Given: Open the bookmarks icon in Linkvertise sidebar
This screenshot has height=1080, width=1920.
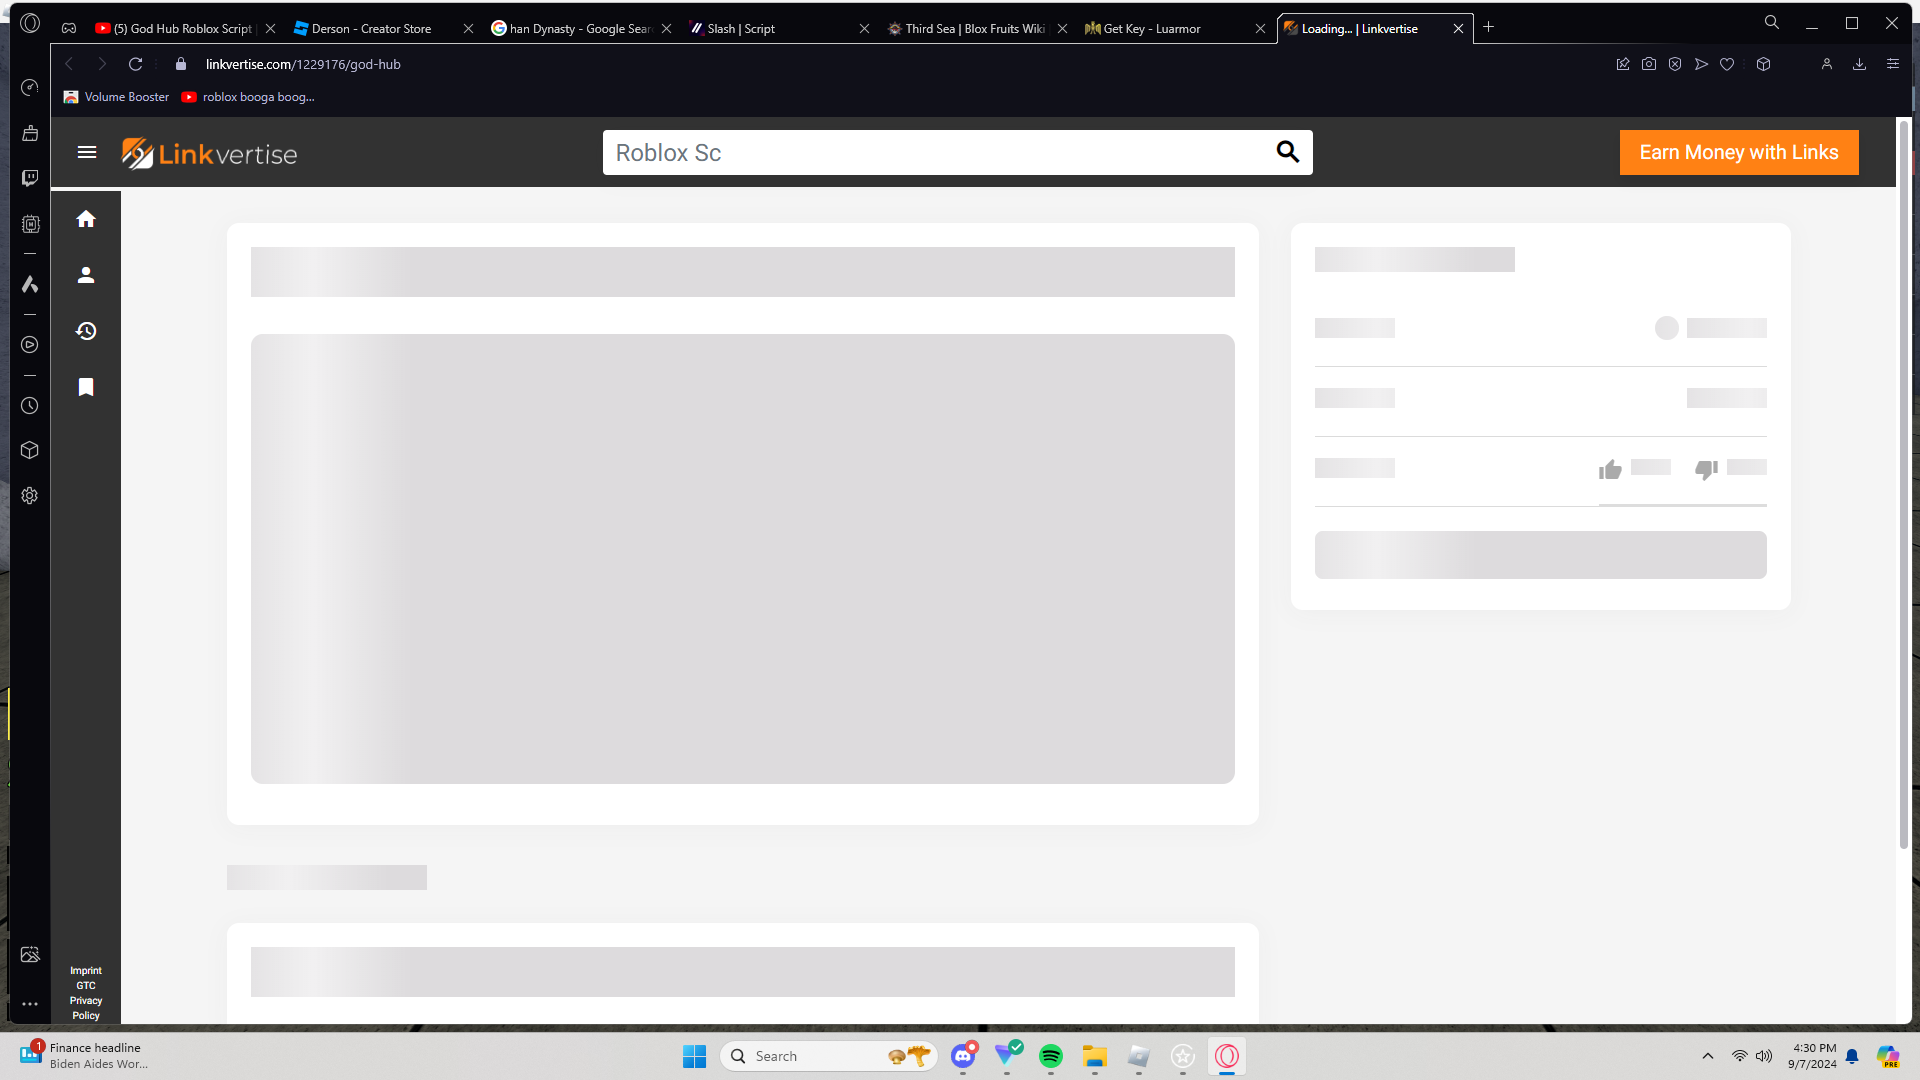Looking at the screenshot, I should (x=86, y=387).
